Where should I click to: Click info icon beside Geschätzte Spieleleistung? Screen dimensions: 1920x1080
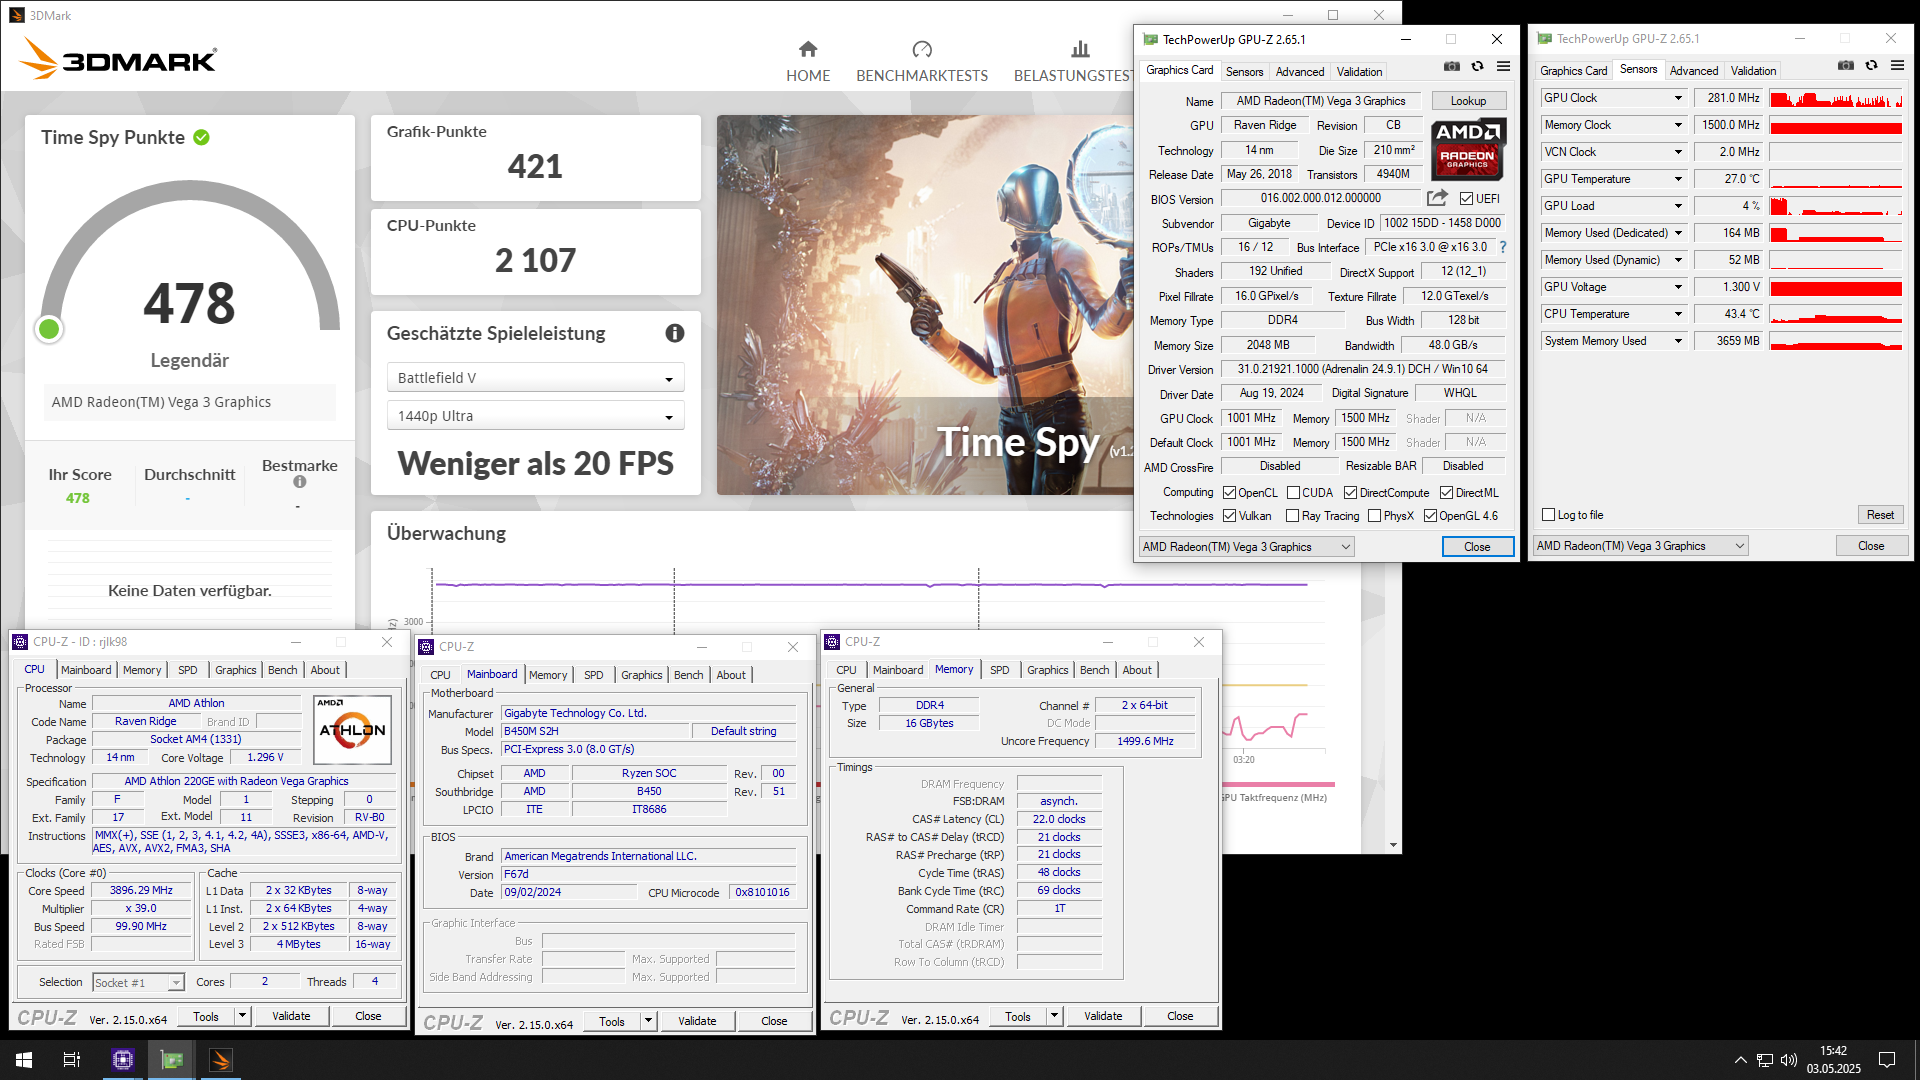pos(675,333)
